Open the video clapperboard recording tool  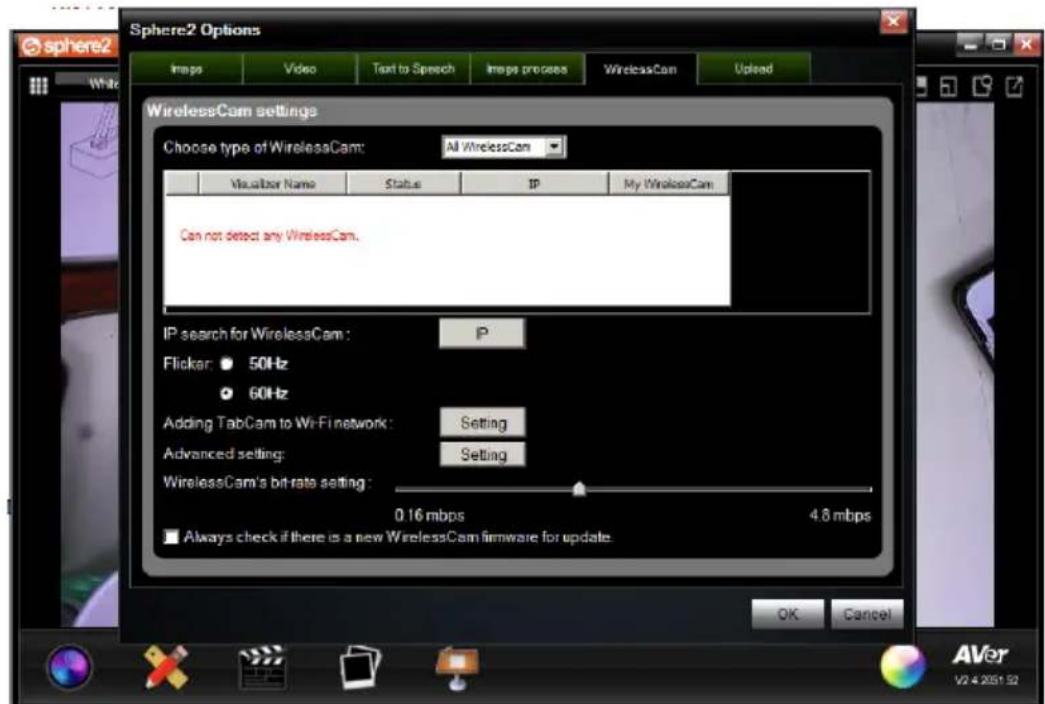click(263, 667)
